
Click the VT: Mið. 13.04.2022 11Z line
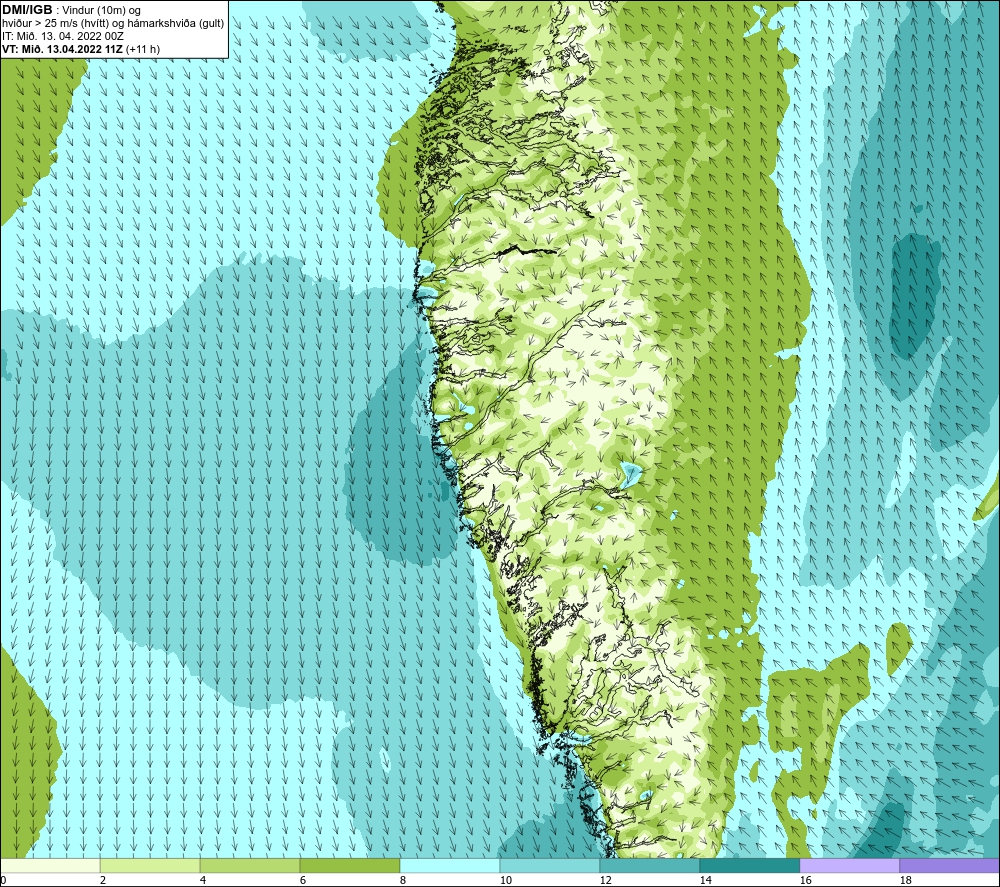(x=80, y=49)
